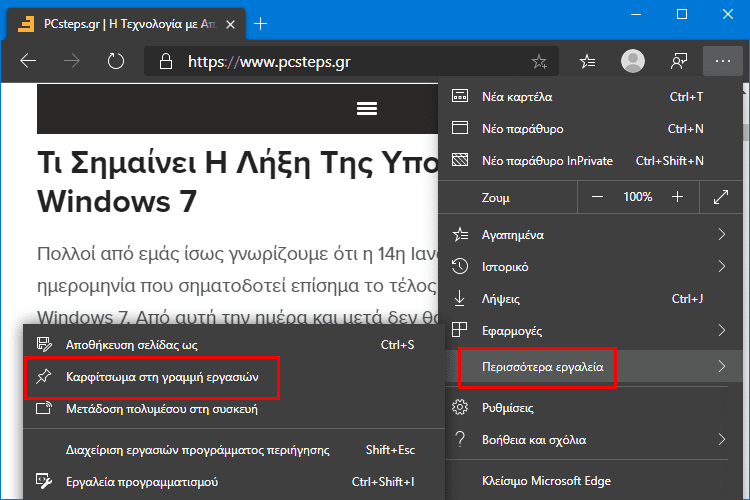This screenshot has width=750, height=500.
Task: Add page to favorites via star in address bar
Action: (x=539, y=61)
